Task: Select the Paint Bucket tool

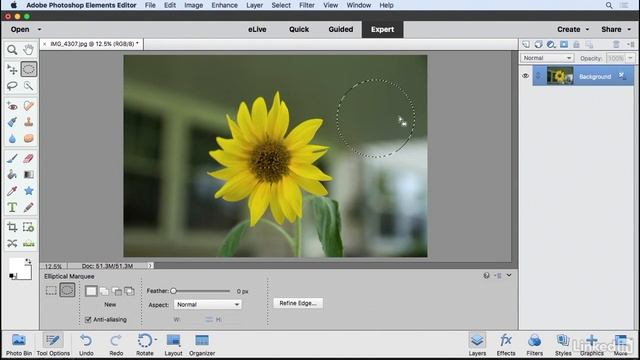Action: point(12,175)
